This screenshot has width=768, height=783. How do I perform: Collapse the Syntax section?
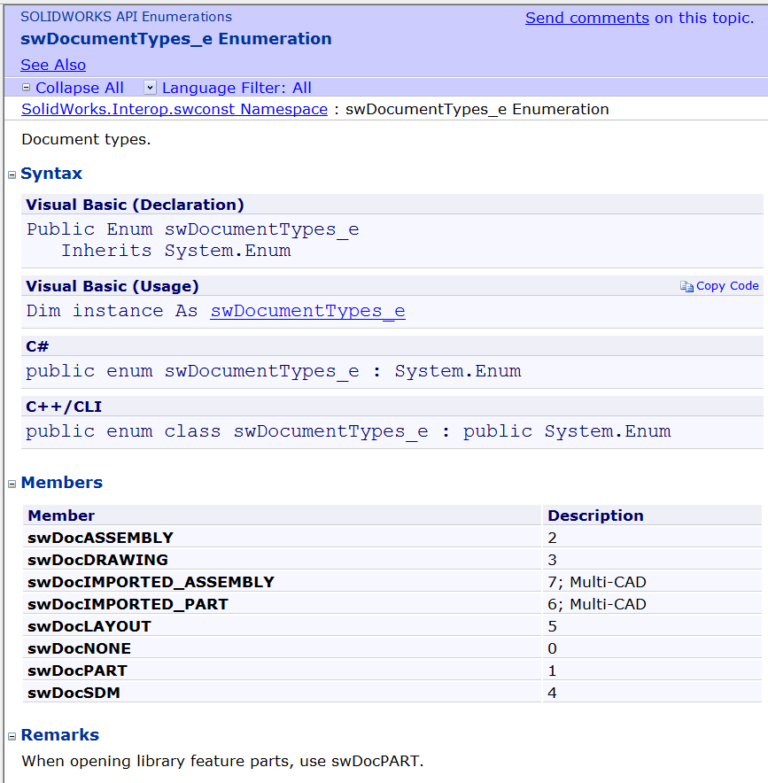pyautogui.click(x=12, y=175)
